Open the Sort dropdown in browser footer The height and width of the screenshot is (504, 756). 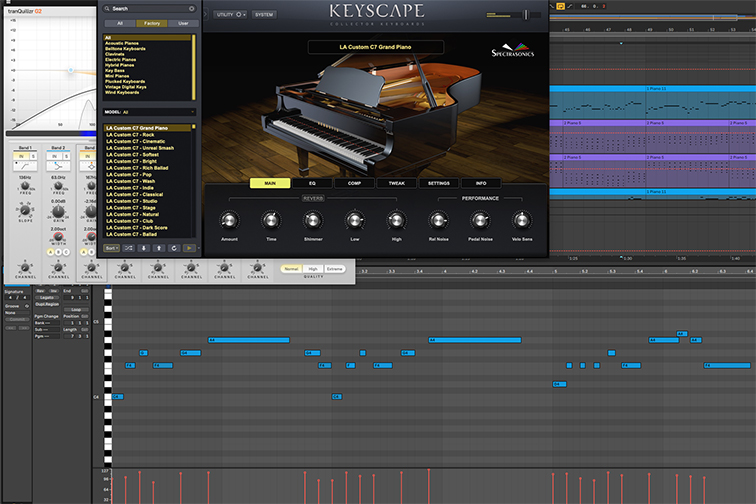point(111,248)
